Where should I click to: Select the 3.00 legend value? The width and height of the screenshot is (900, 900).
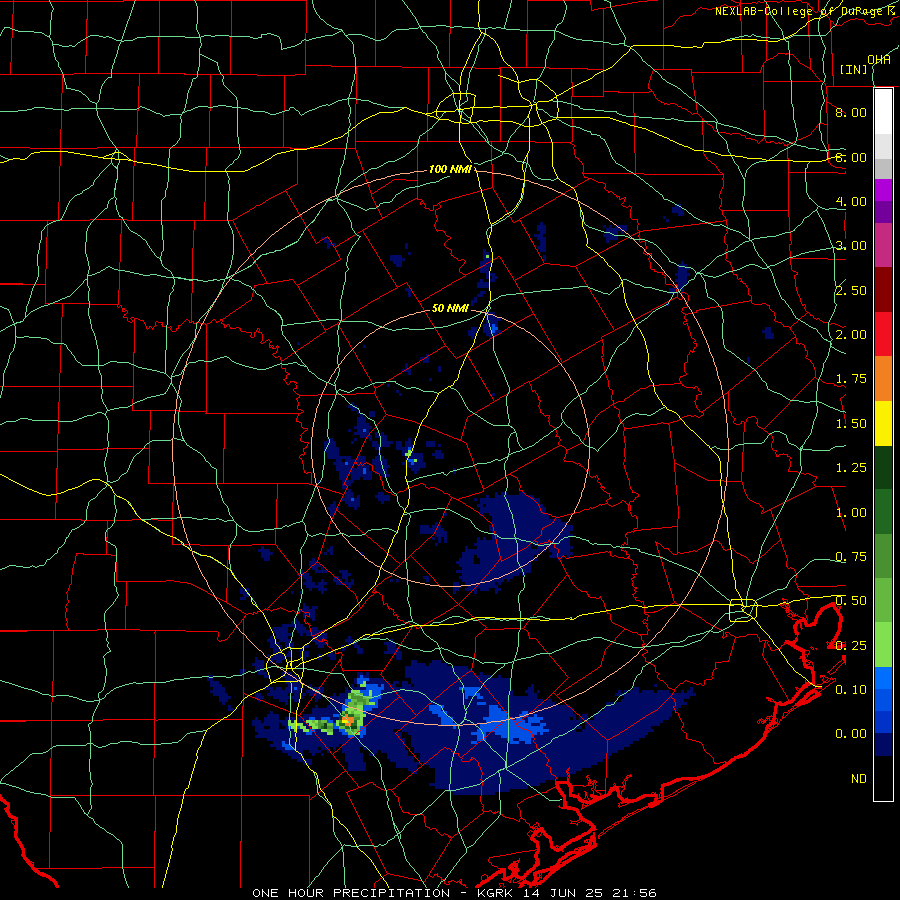pyautogui.click(x=851, y=246)
